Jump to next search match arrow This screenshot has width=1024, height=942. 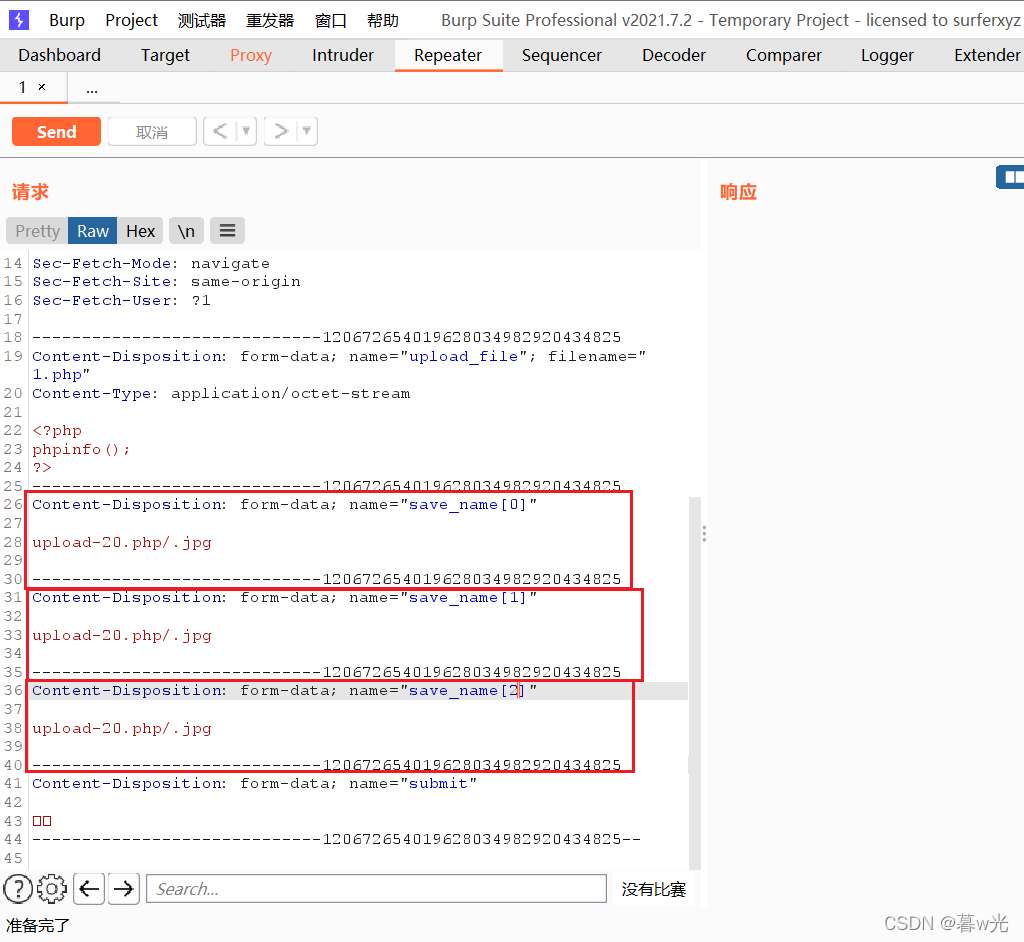coord(123,889)
